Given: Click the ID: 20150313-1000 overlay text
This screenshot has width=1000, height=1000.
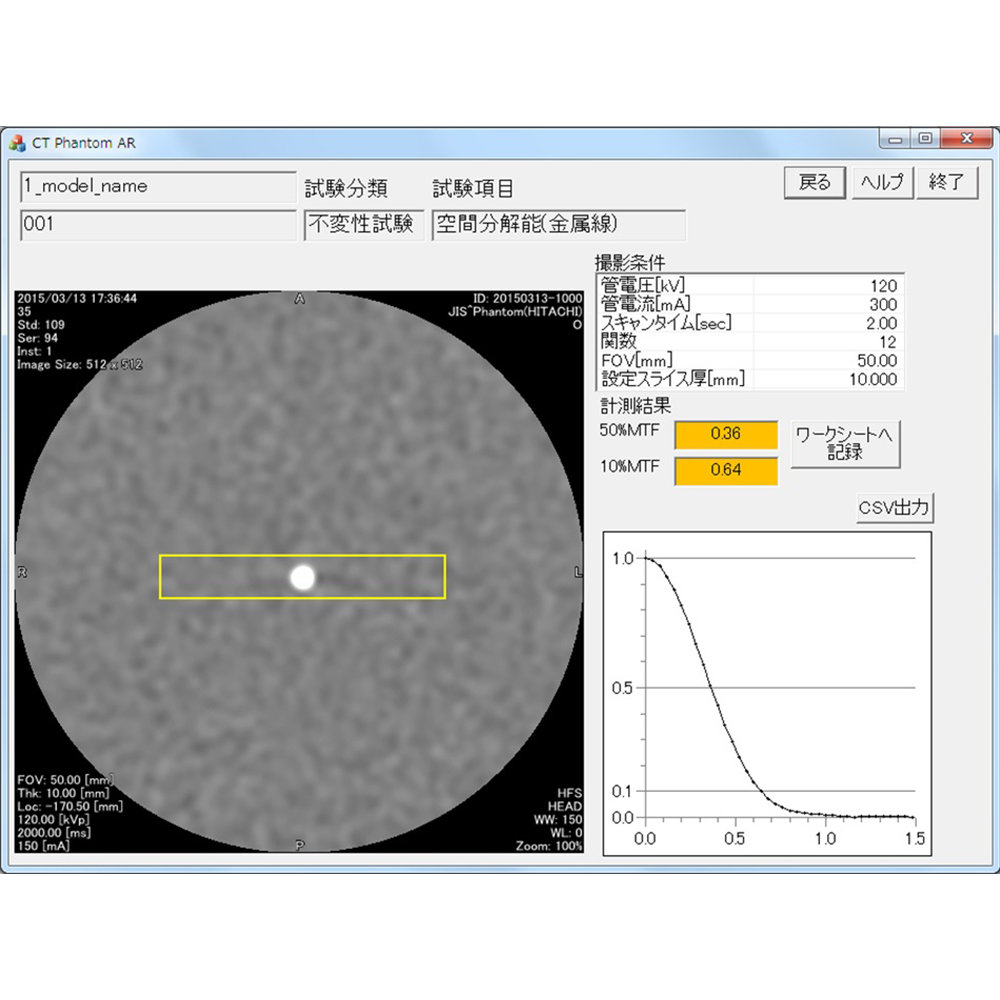Looking at the screenshot, I should [x=527, y=298].
